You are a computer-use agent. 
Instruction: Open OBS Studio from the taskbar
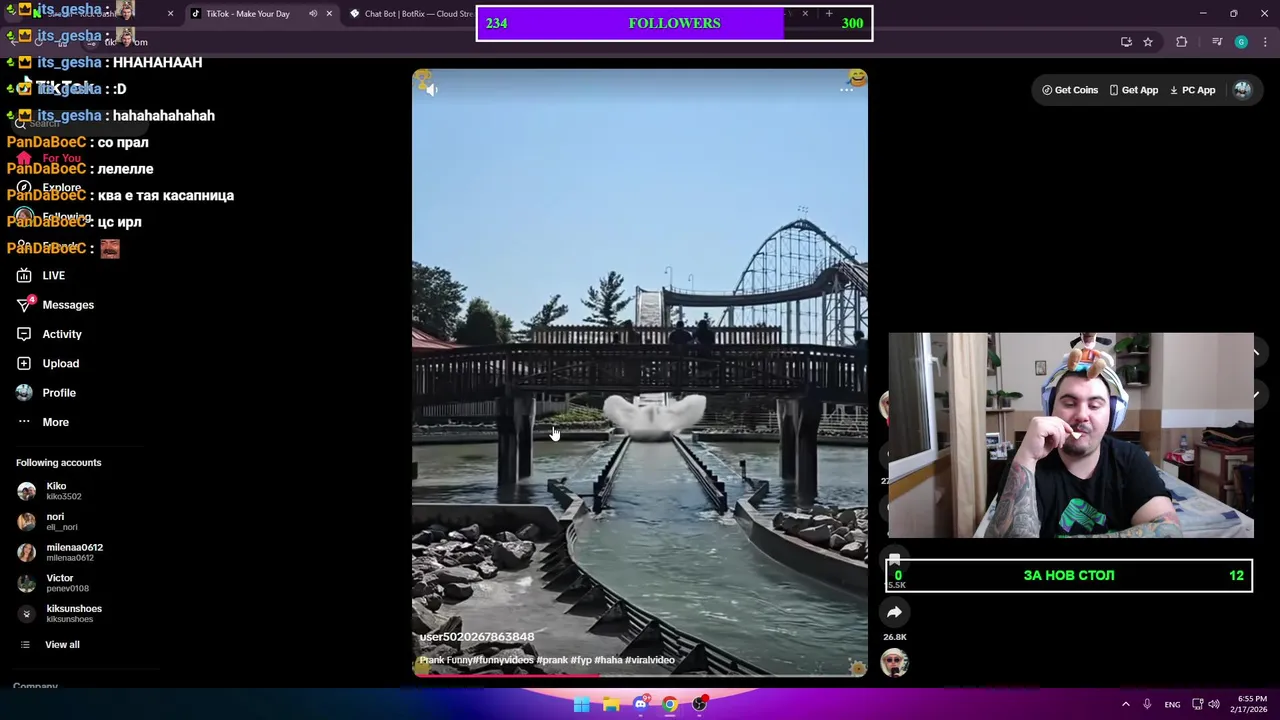700,704
